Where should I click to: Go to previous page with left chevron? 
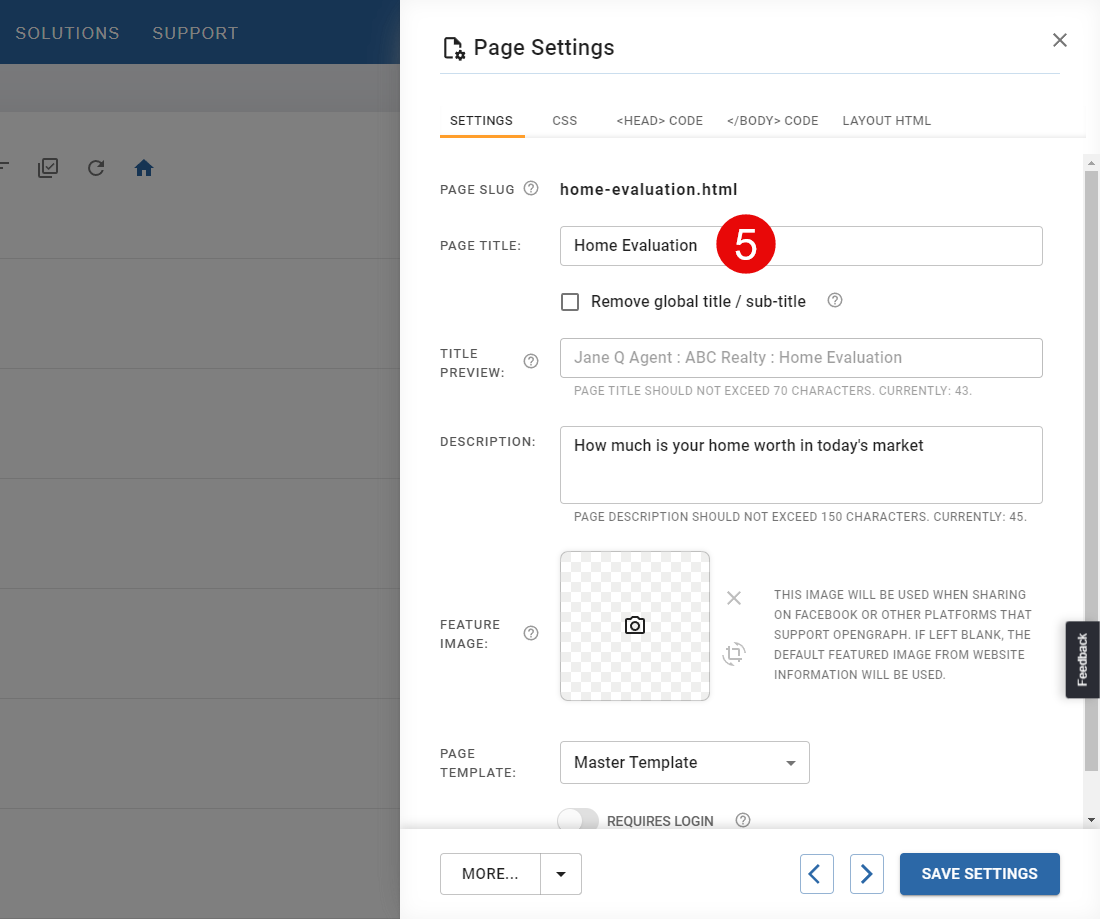tap(816, 873)
